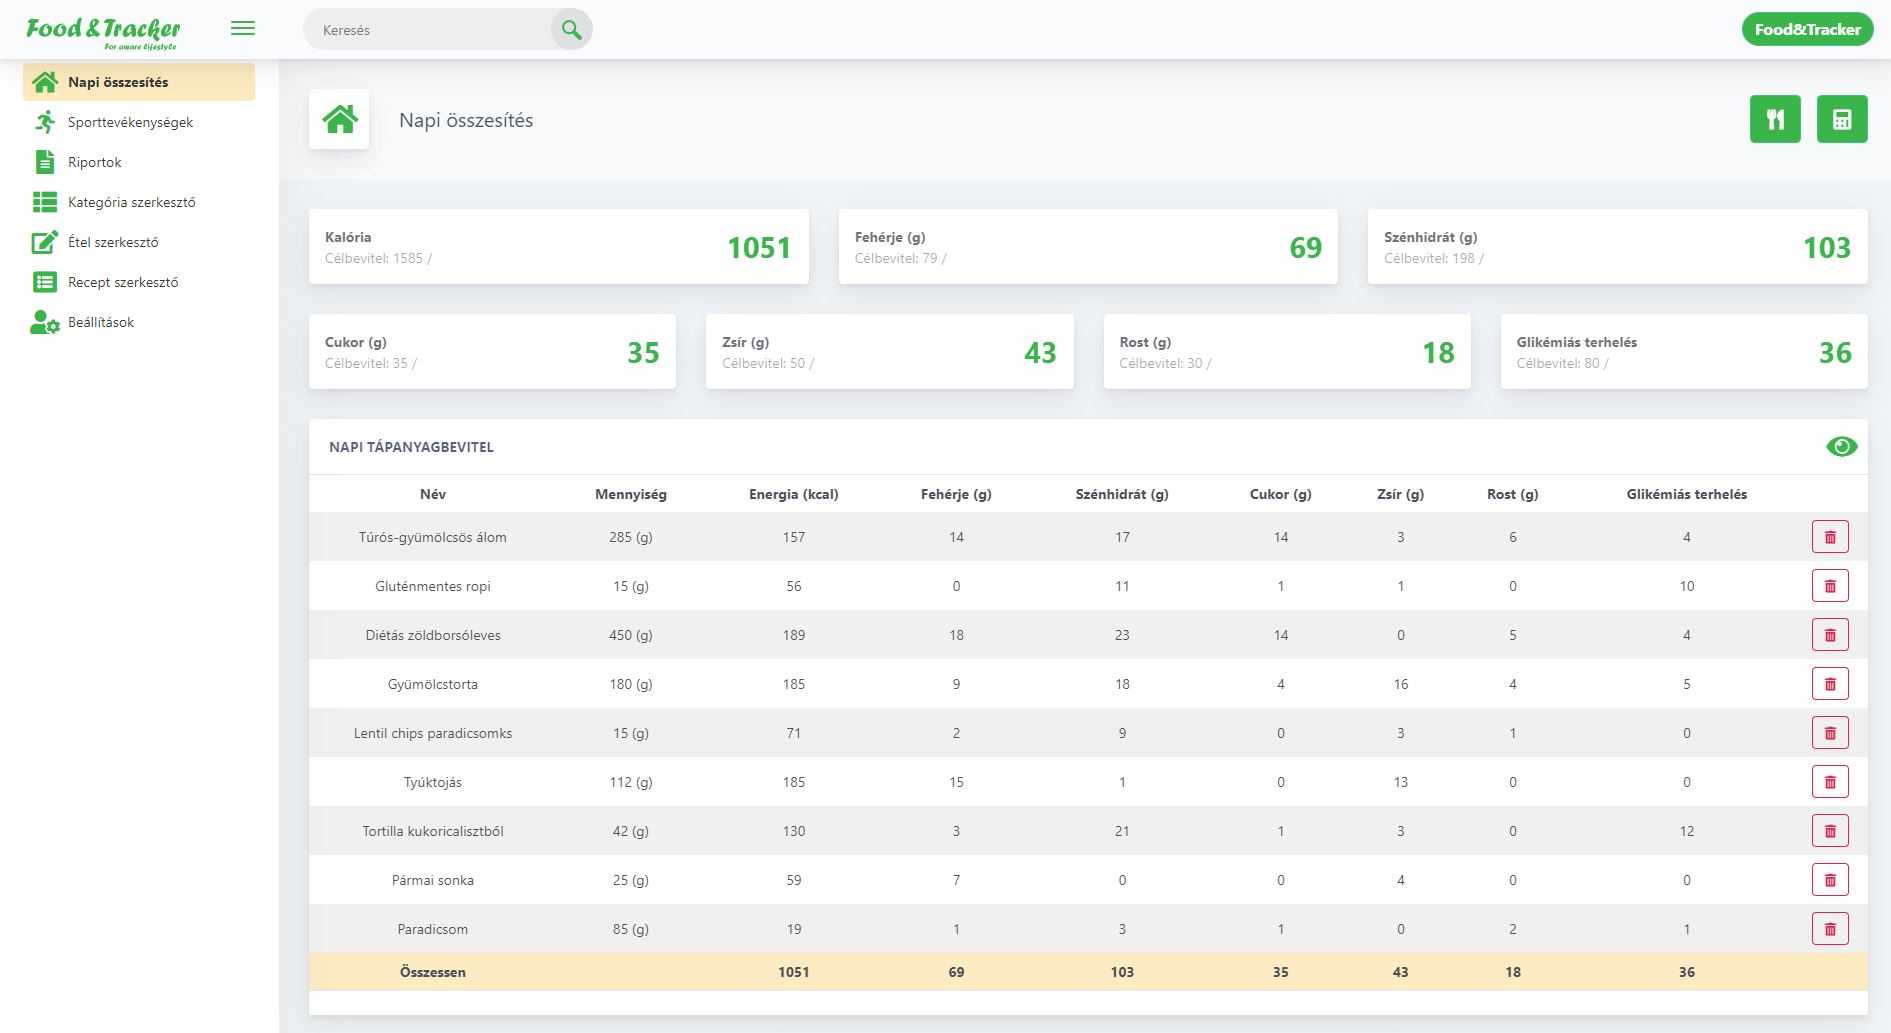Click the 450 (g) quantity cell
This screenshot has width=1891, height=1033.
[631, 635]
